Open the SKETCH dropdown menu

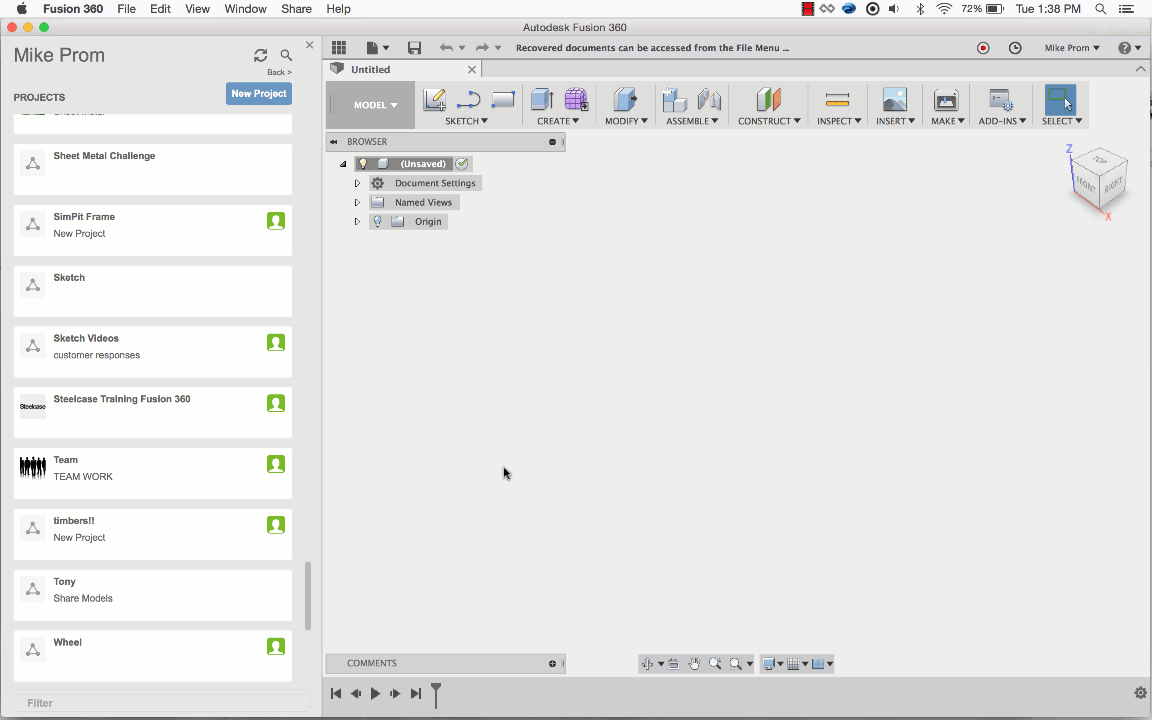pyautogui.click(x=467, y=121)
